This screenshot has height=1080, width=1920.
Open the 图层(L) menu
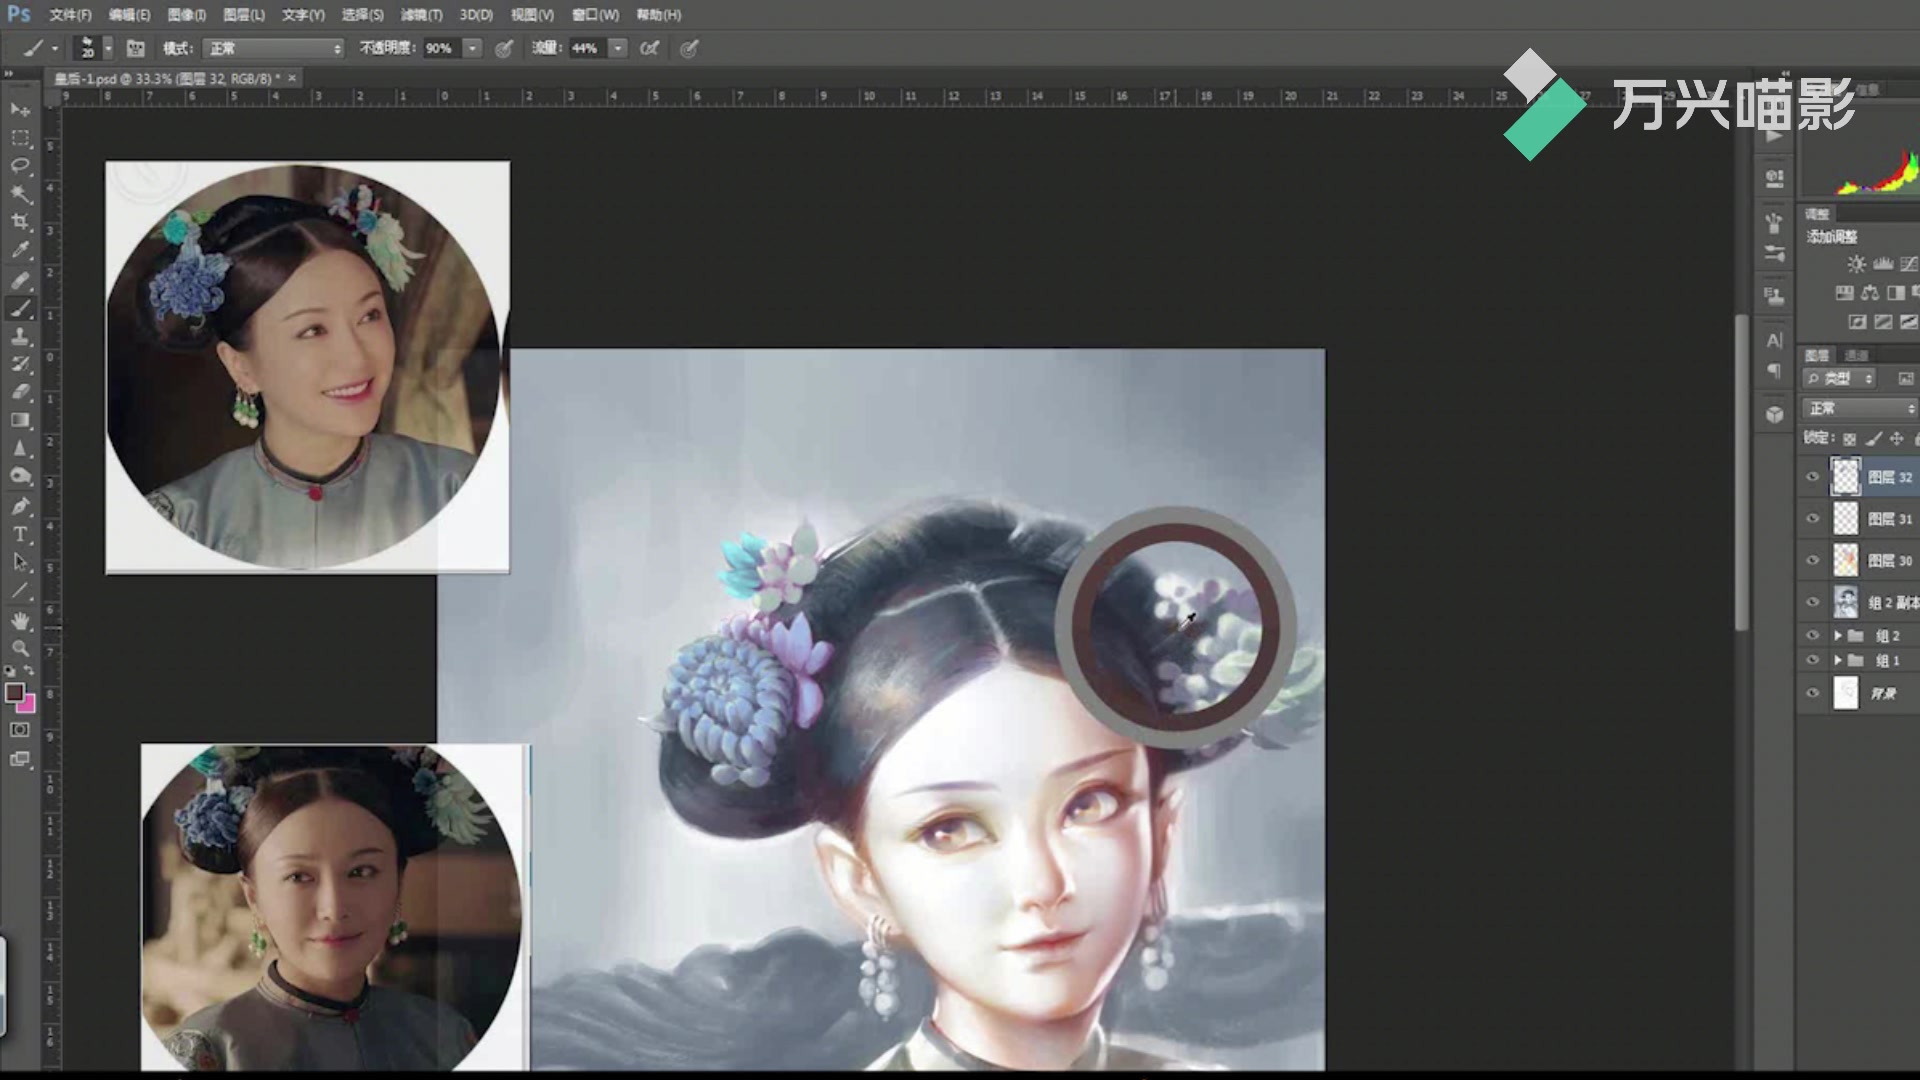[244, 15]
